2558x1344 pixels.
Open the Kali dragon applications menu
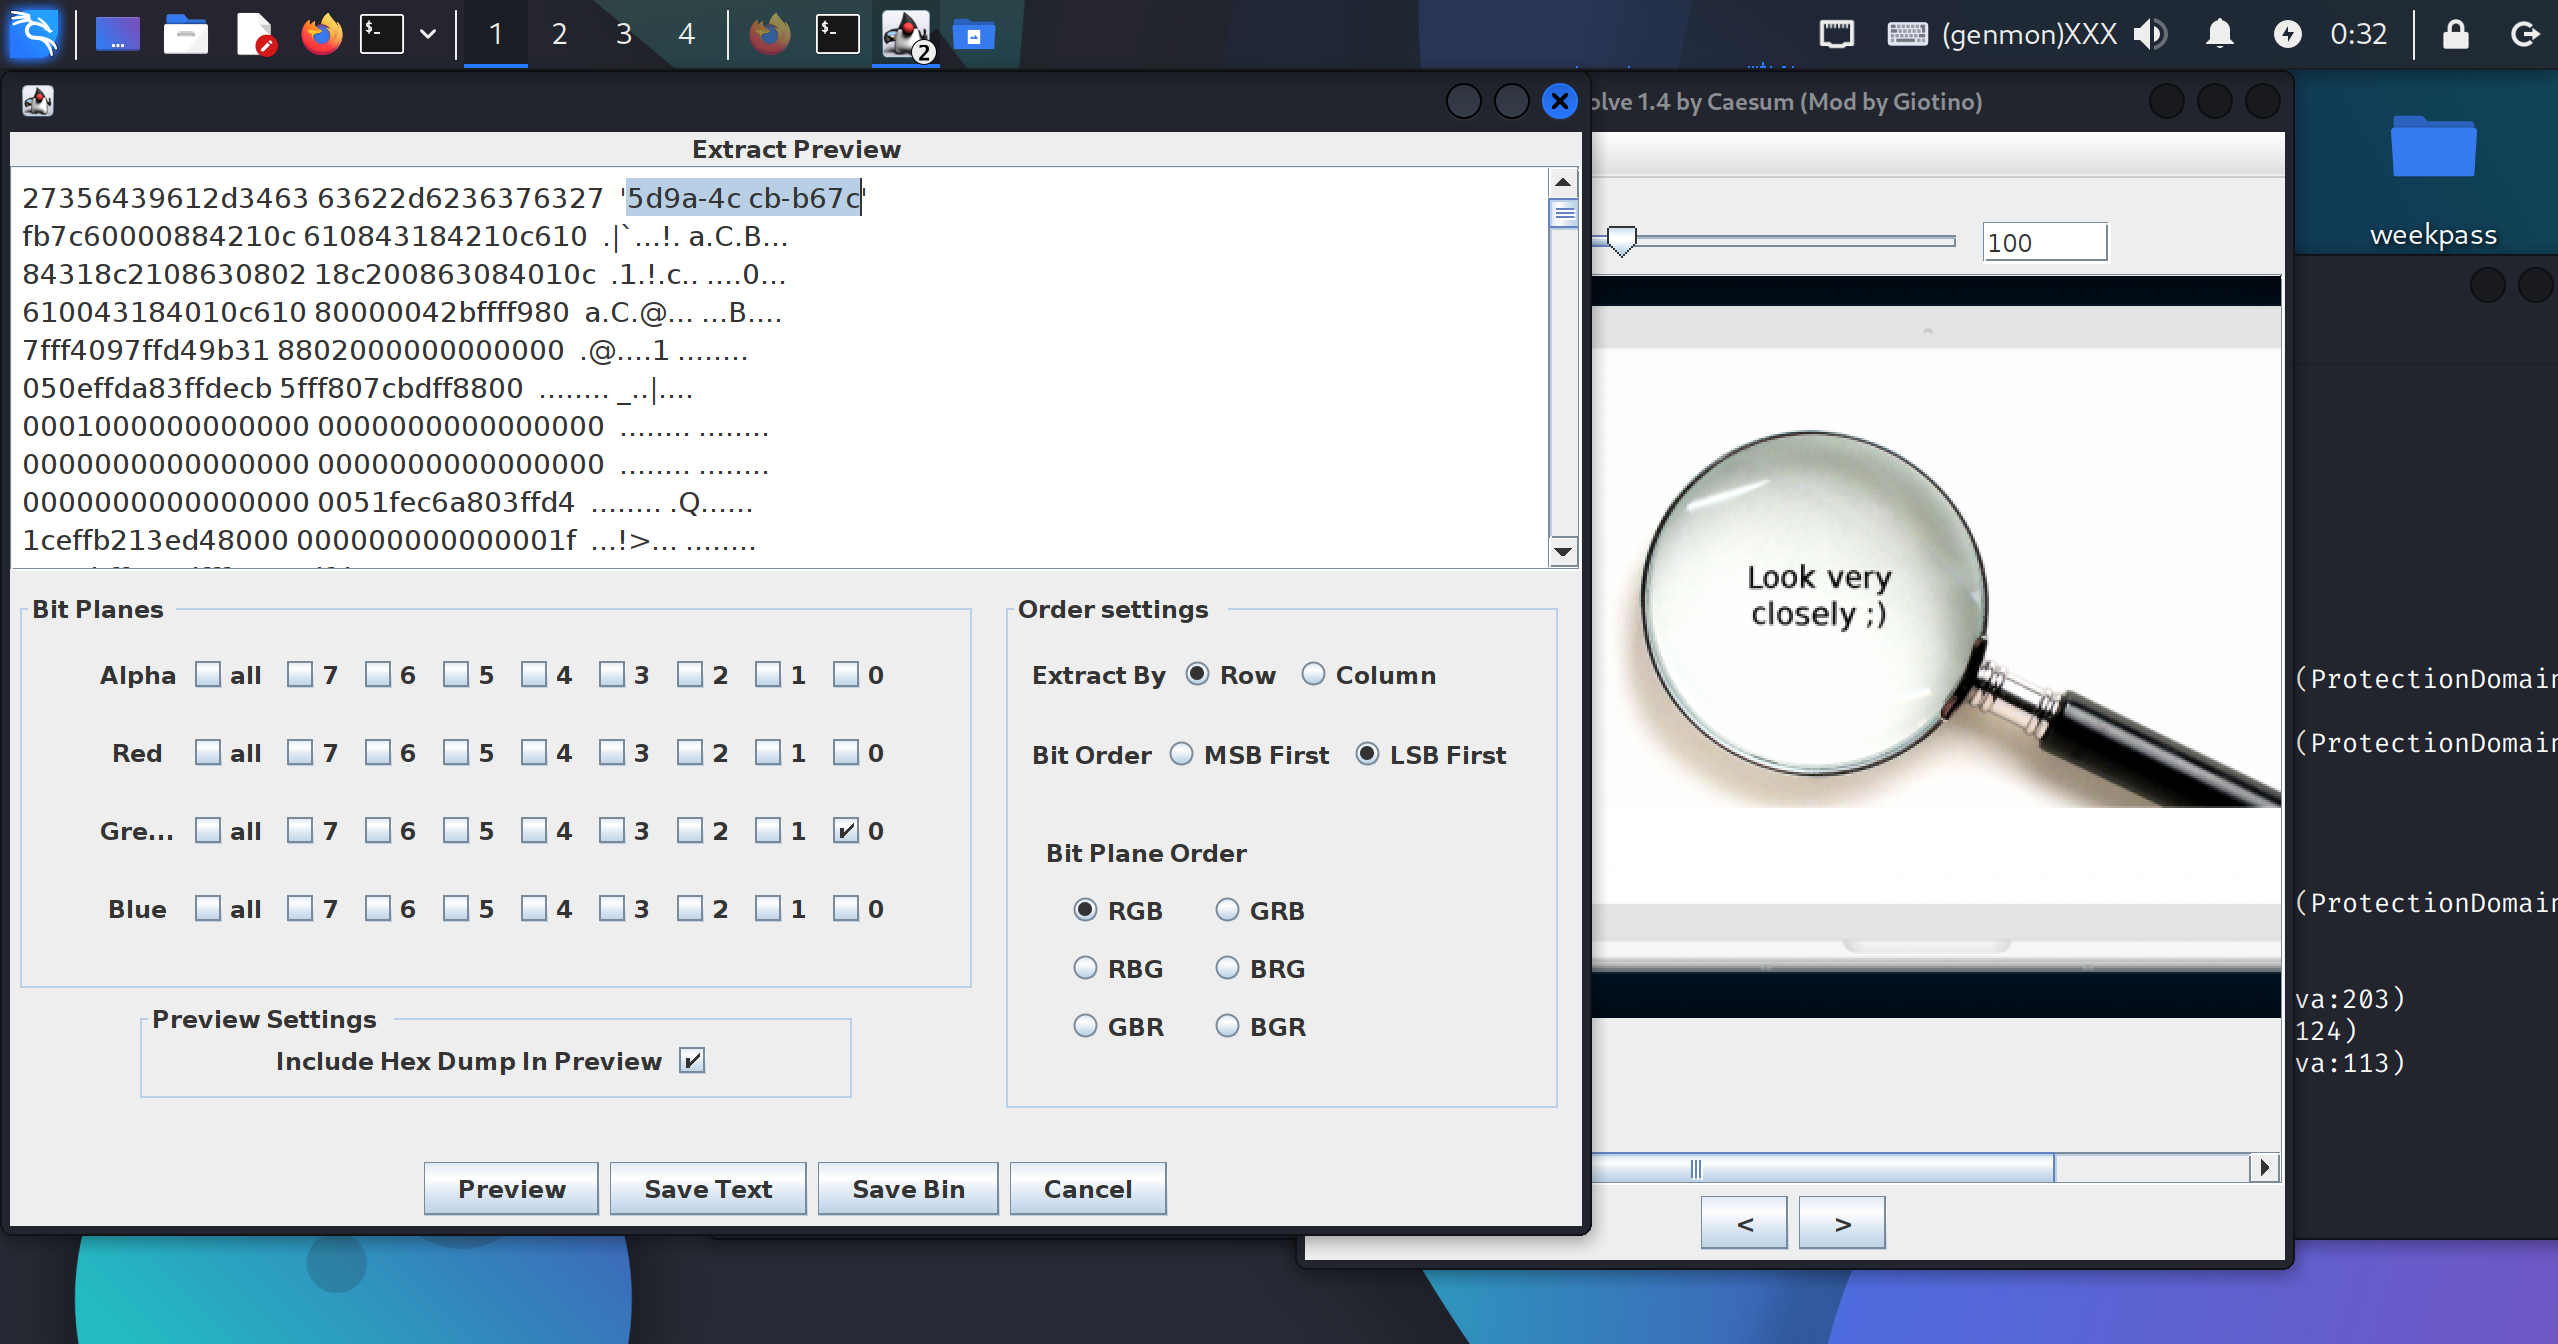click(35, 34)
